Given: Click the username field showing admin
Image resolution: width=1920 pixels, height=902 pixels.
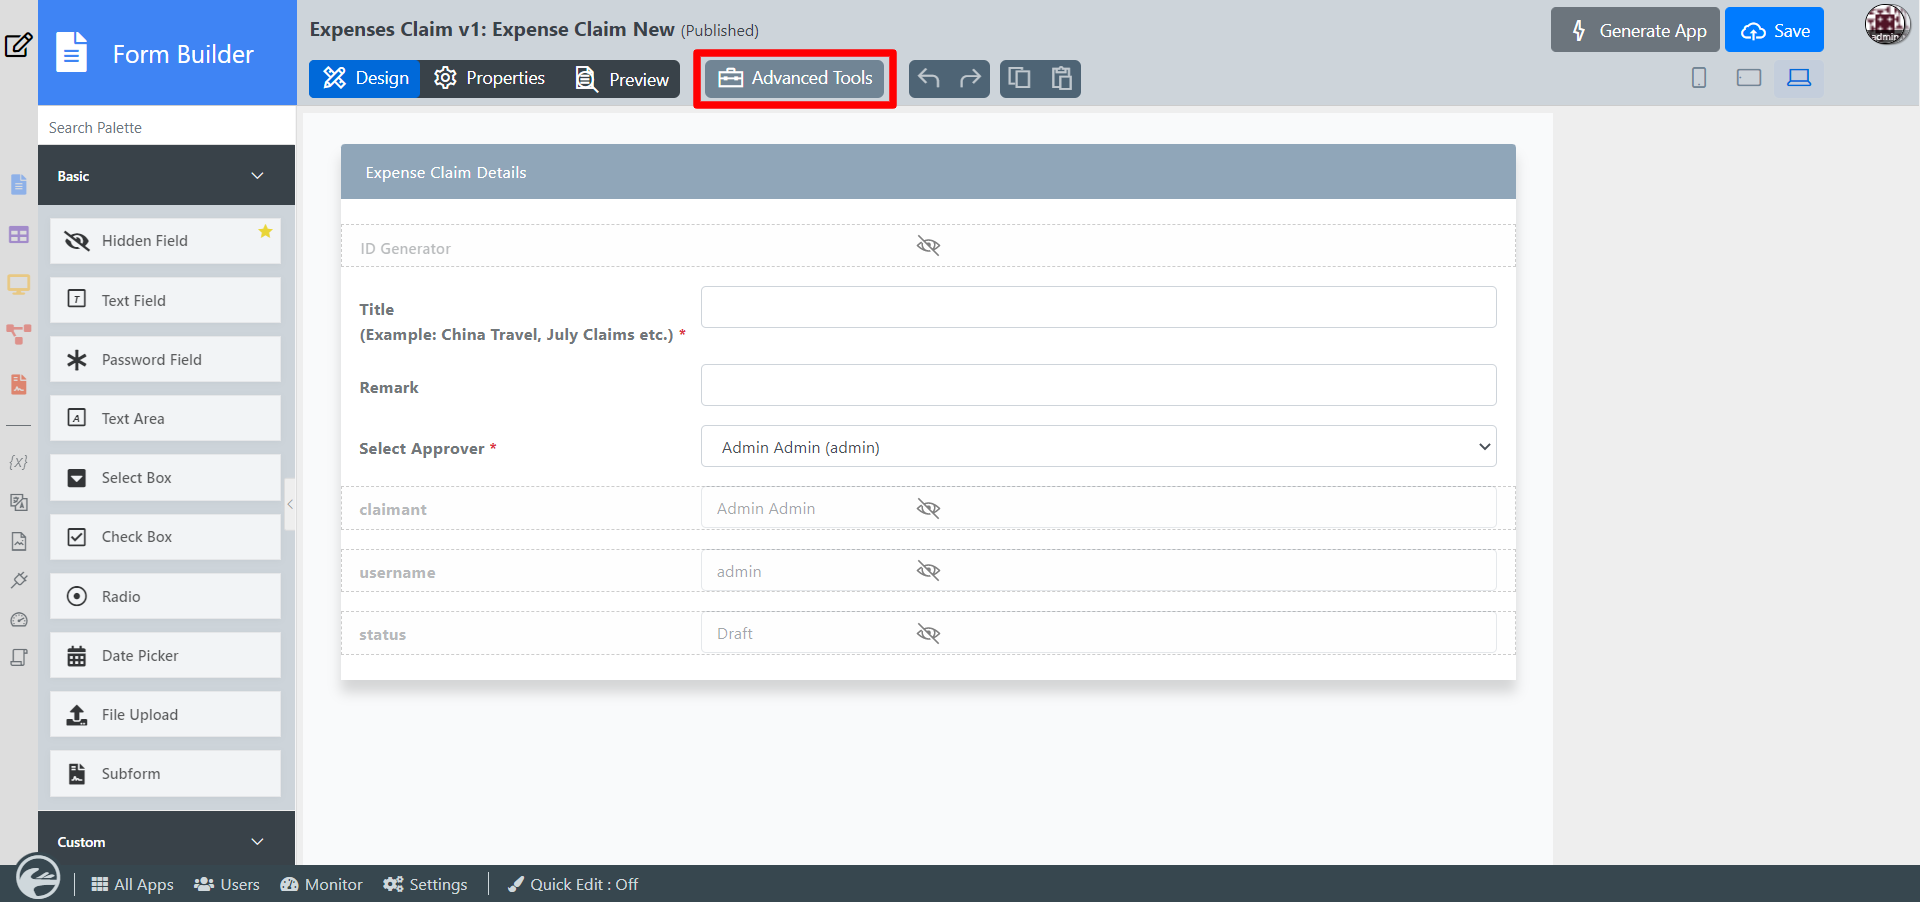Looking at the screenshot, I should [1098, 571].
